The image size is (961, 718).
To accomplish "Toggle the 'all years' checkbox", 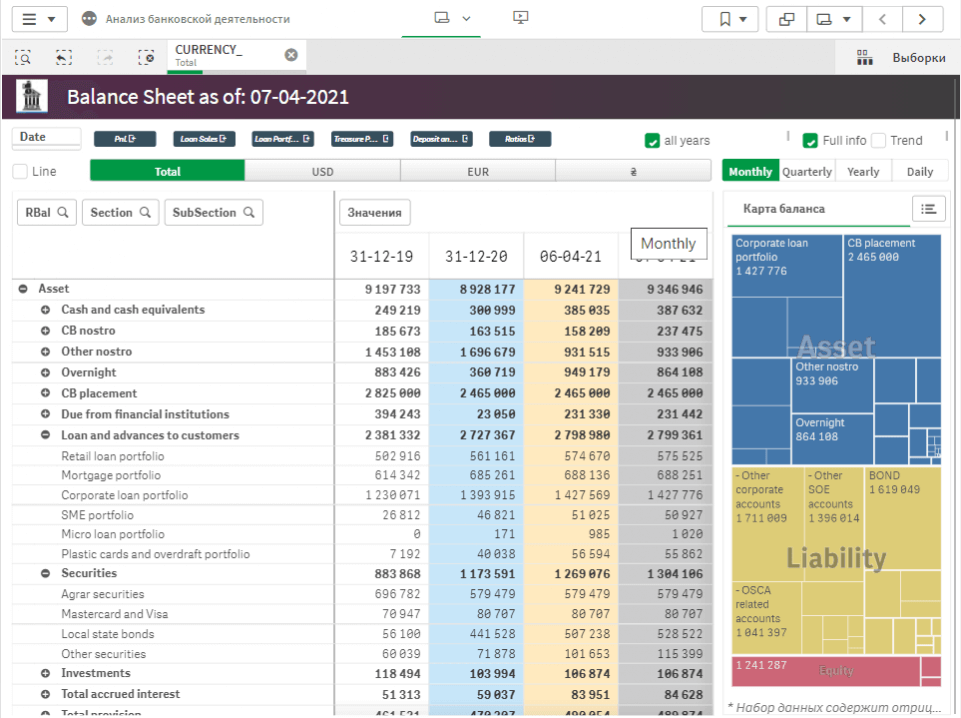I will click(x=652, y=141).
